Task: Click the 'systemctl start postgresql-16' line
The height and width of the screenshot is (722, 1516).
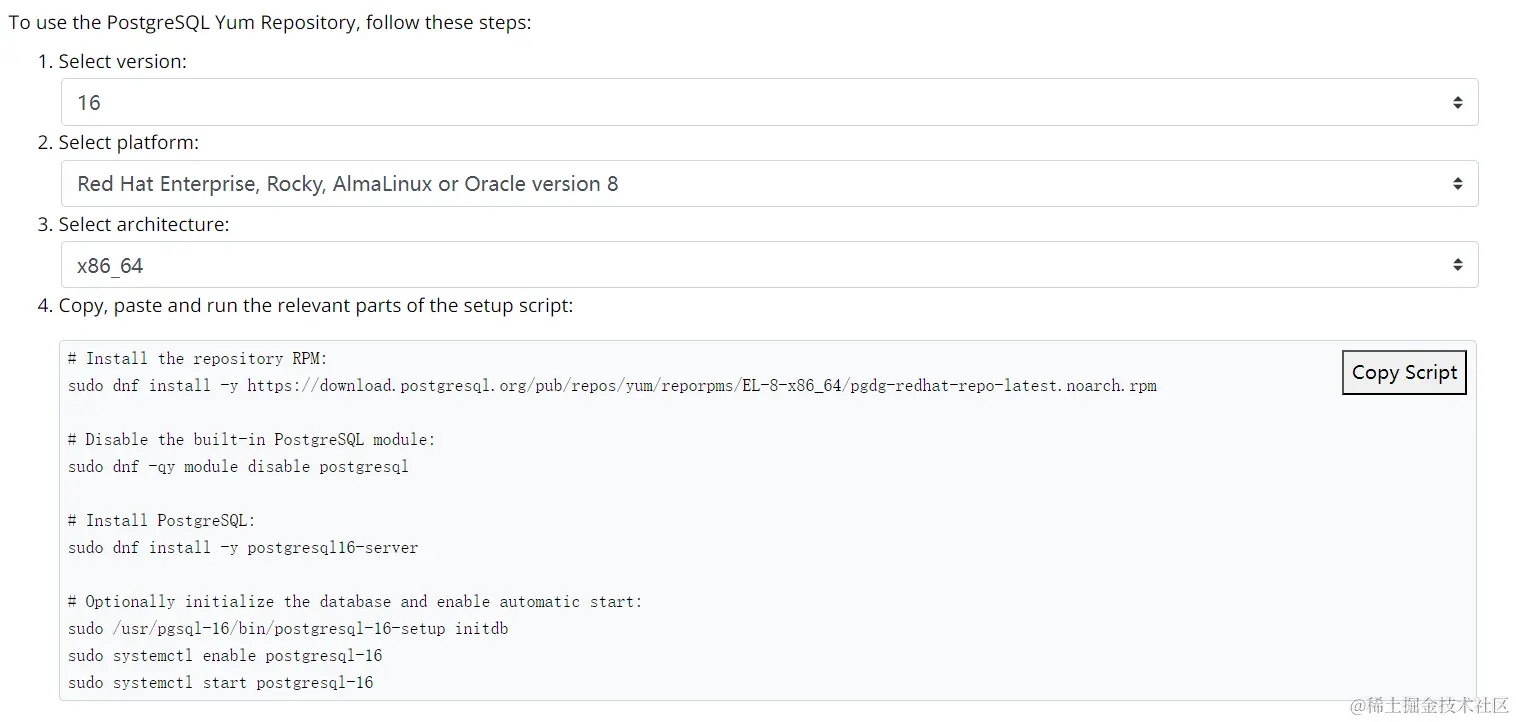Action: pos(220,682)
